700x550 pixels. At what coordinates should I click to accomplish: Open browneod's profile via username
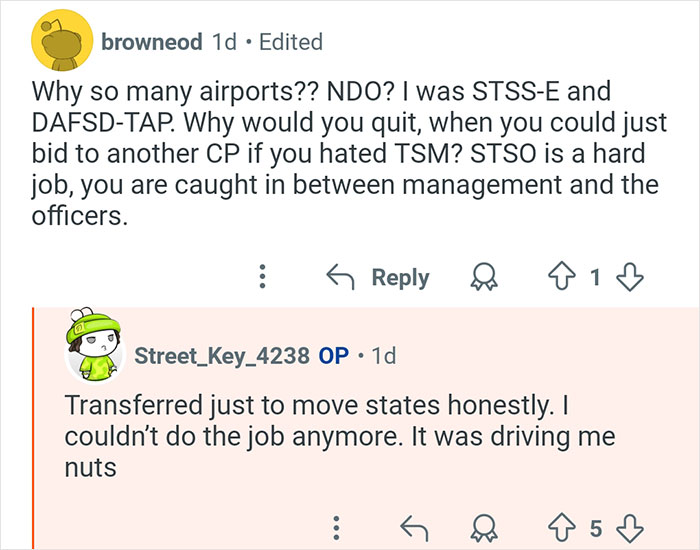tap(151, 42)
